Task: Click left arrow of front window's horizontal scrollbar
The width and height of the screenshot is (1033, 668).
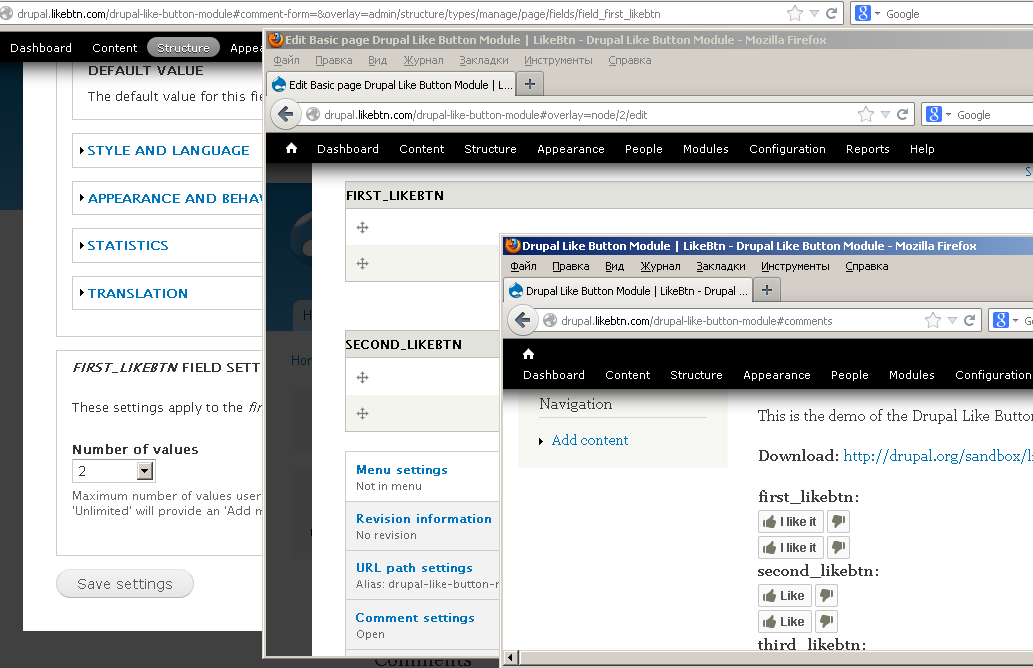Action: click(x=511, y=657)
